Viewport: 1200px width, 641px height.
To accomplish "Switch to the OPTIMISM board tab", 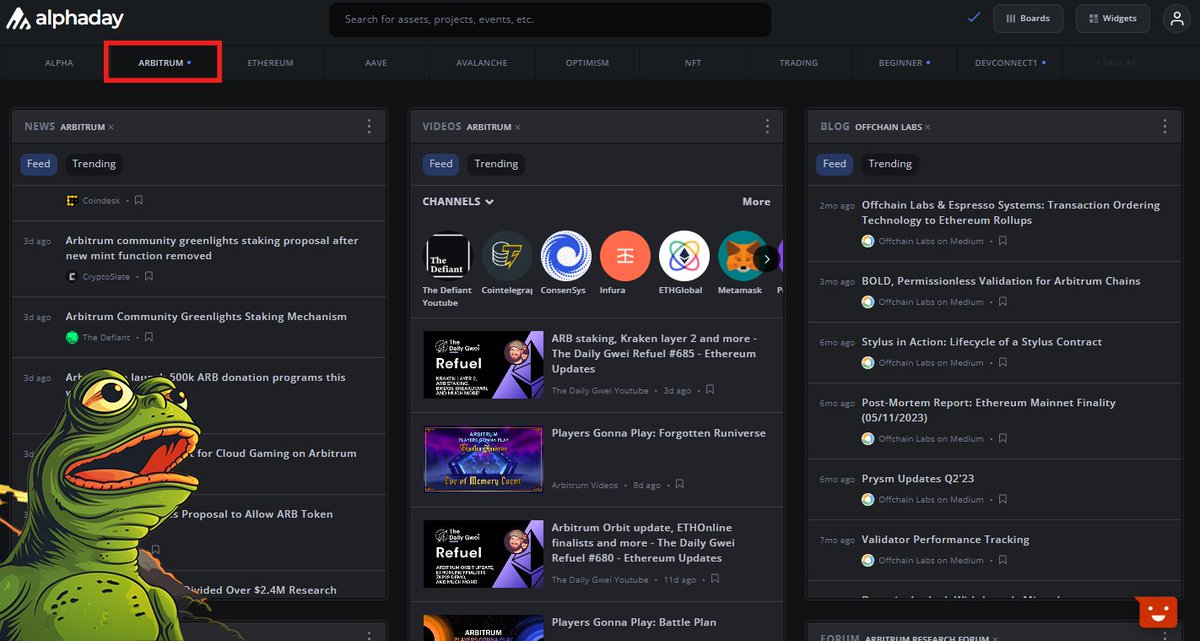I will (587, 63).
